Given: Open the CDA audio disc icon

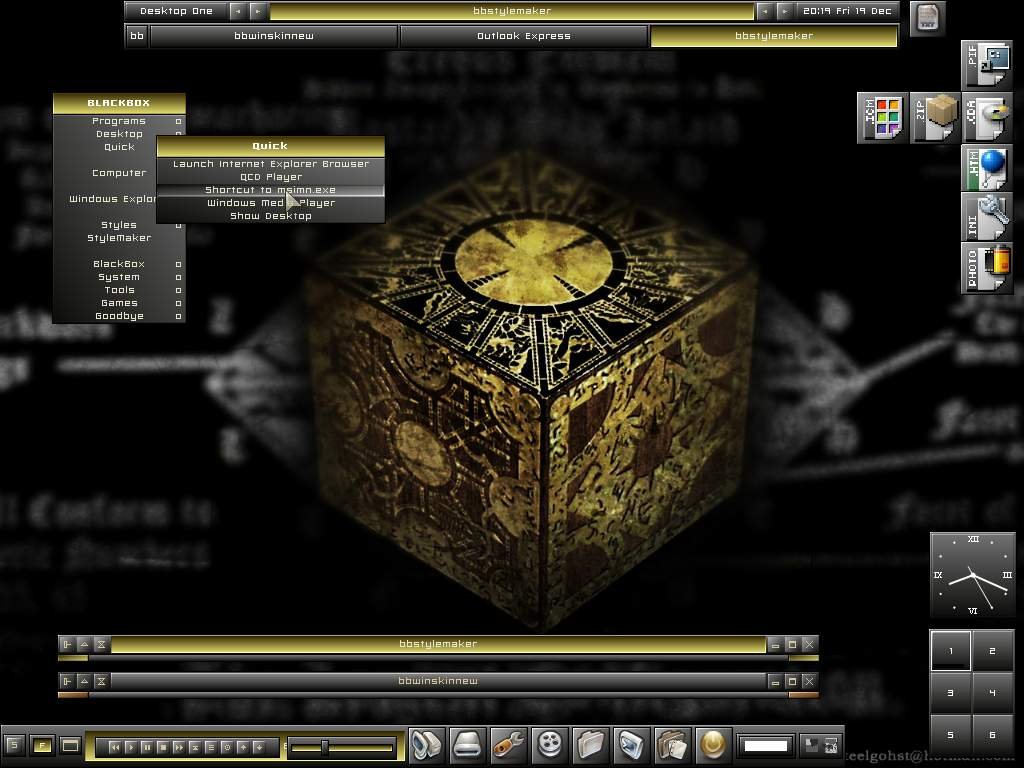Looking at the screenshot, I should tap(987, 118).
